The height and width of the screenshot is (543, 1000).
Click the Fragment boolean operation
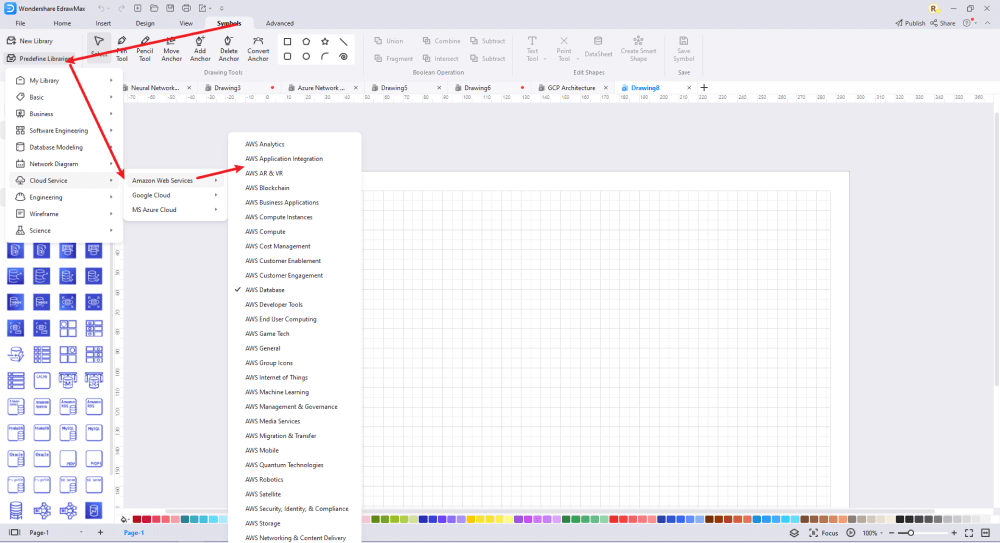[x=393, y=59]
